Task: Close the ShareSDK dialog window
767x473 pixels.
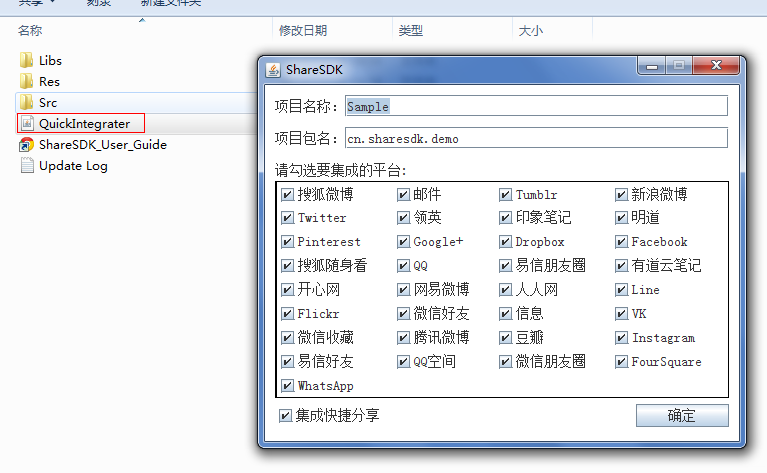Action: (x=716, y=66)
